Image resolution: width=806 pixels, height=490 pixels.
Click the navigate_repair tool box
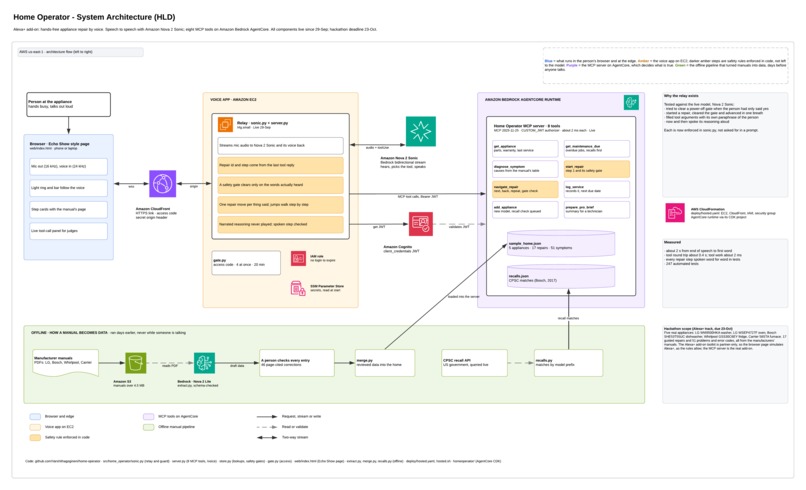525,189
